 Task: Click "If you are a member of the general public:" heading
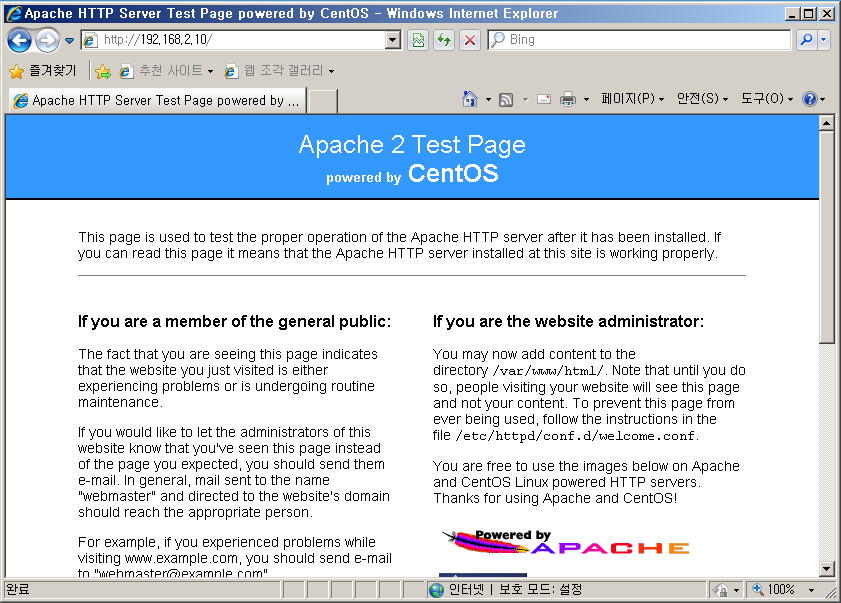[234, 321]
